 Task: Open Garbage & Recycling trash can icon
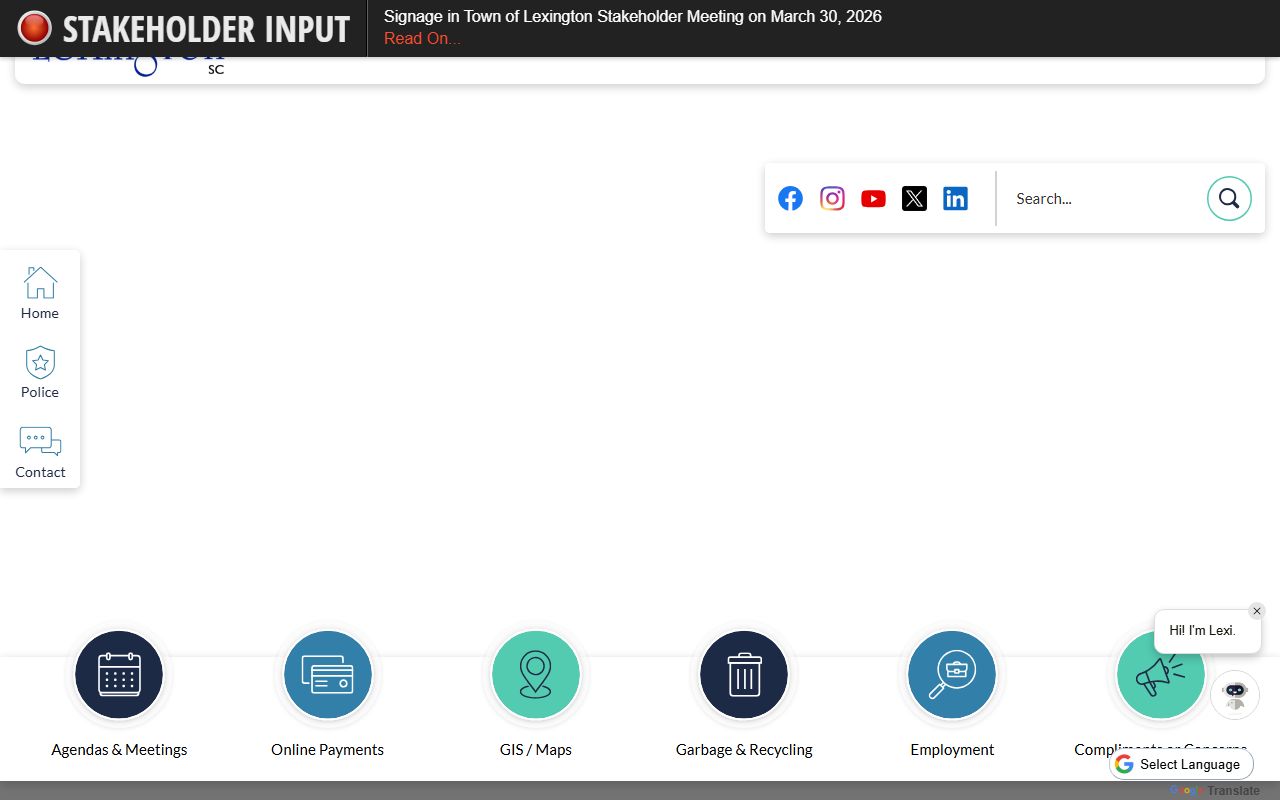coord(744,675)
